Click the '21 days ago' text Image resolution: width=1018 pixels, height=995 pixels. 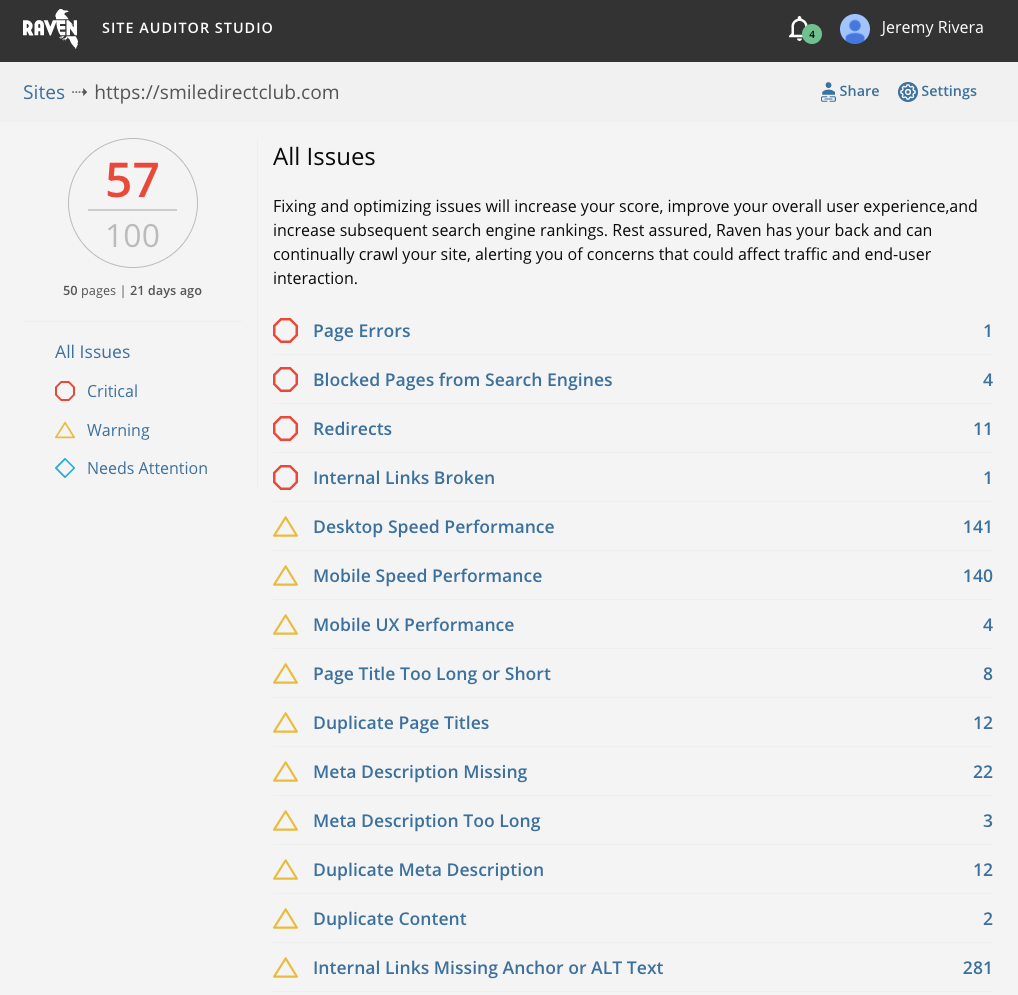pyautogui.click(x=166, y=291)
